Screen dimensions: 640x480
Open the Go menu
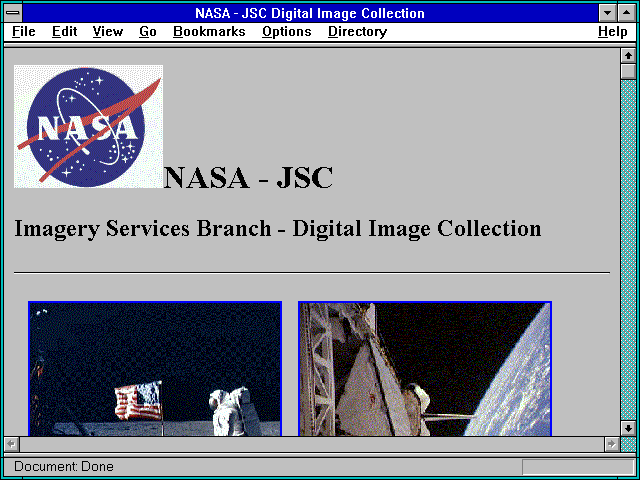[148, 32]
